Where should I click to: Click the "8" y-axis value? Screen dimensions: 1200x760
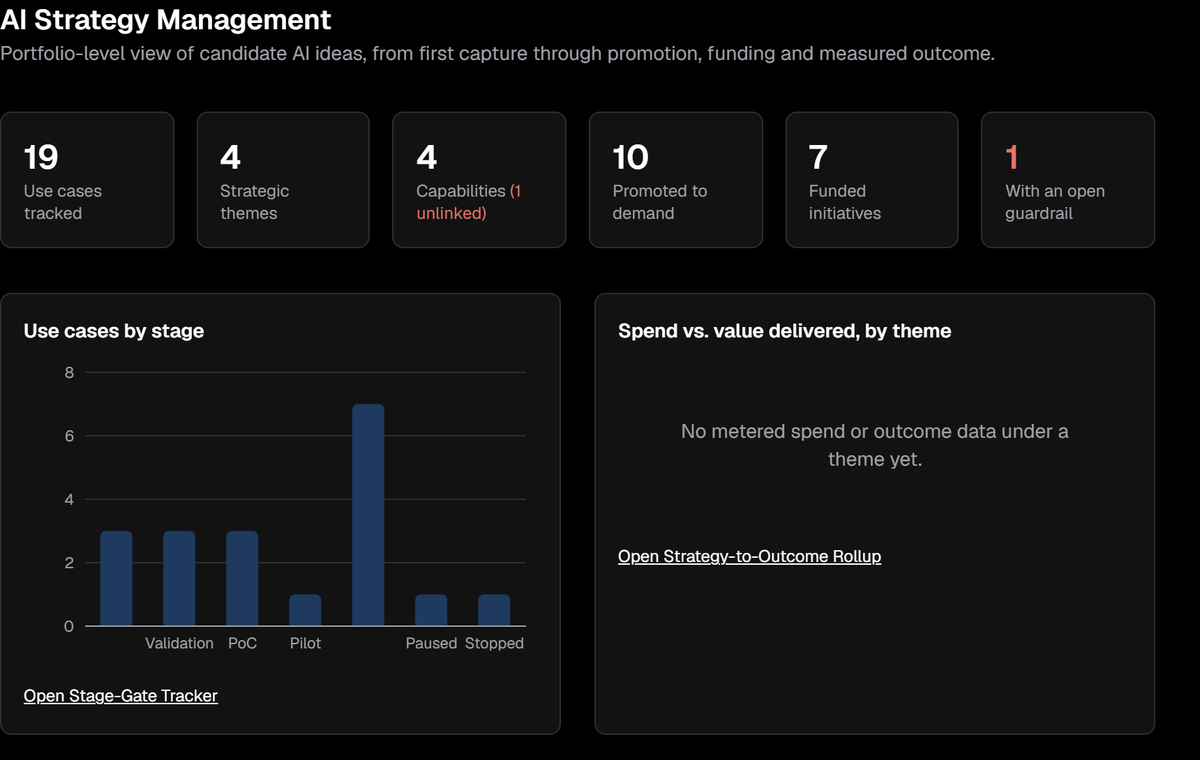pos(69,373)
